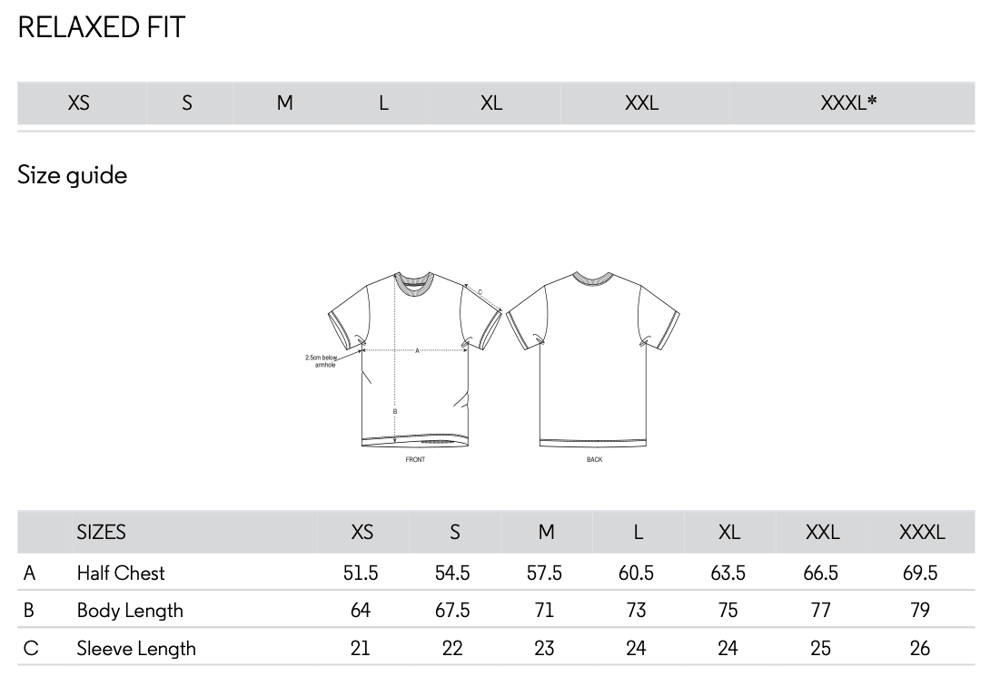Click the 2.5cm below armhole annotation

coord(319,361)
